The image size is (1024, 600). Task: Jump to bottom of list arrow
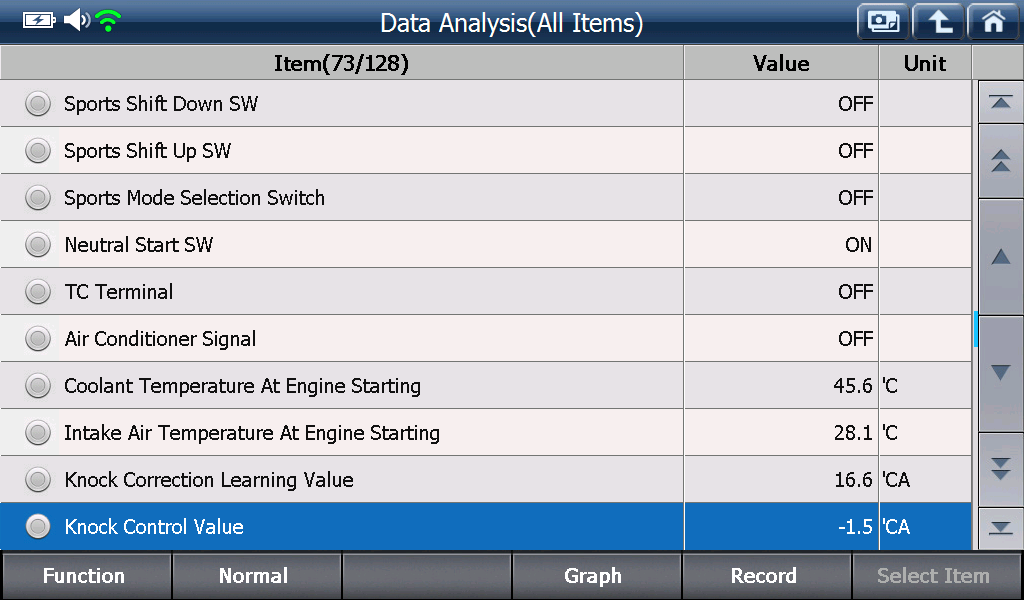point(1000,528)
